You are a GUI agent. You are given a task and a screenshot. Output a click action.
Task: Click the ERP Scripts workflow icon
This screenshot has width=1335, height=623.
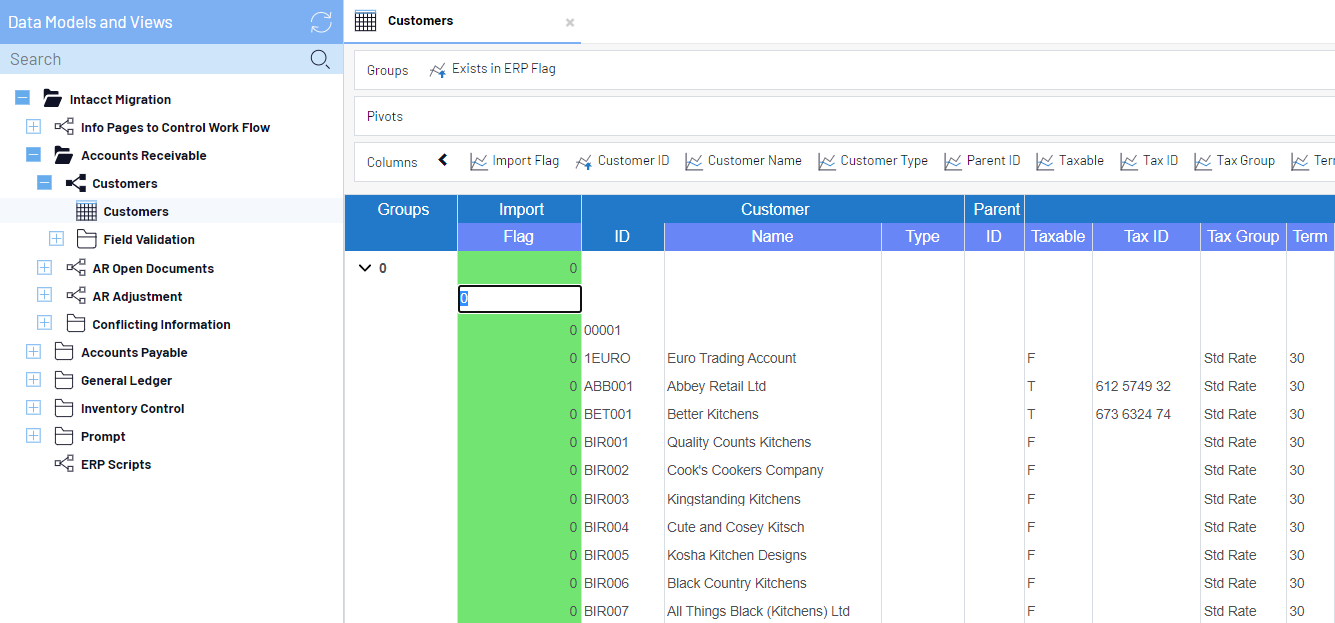[x=64, y=464]
